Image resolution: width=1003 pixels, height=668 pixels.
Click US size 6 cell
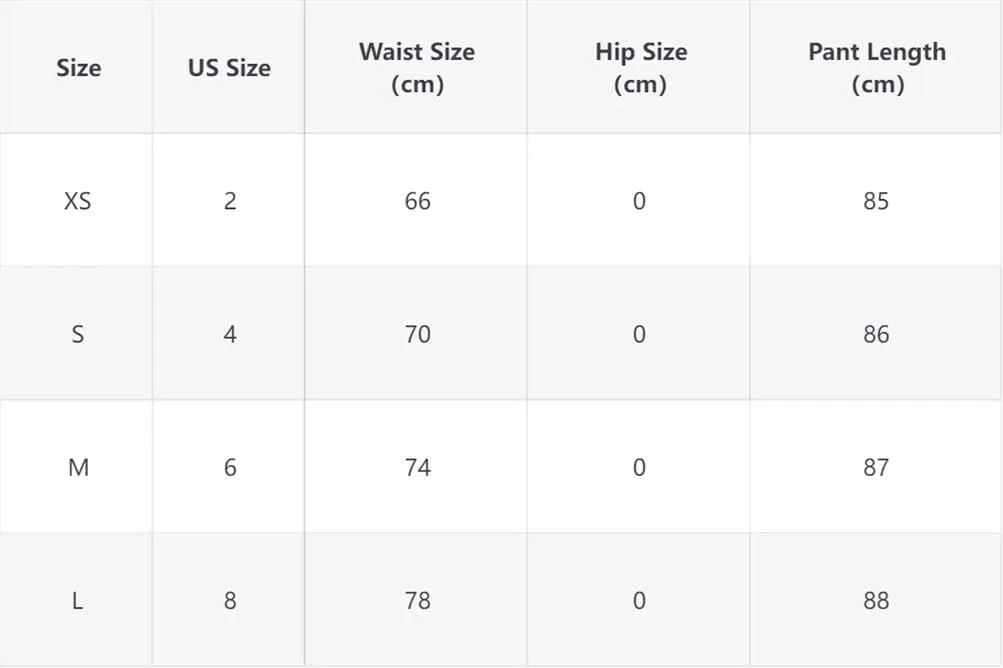[x=230, y=468]
